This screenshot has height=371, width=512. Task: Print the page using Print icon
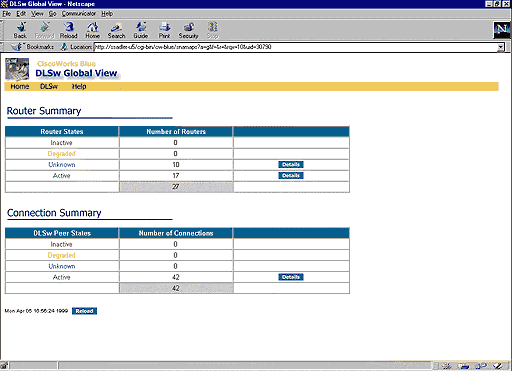click(x=164, y=30)
